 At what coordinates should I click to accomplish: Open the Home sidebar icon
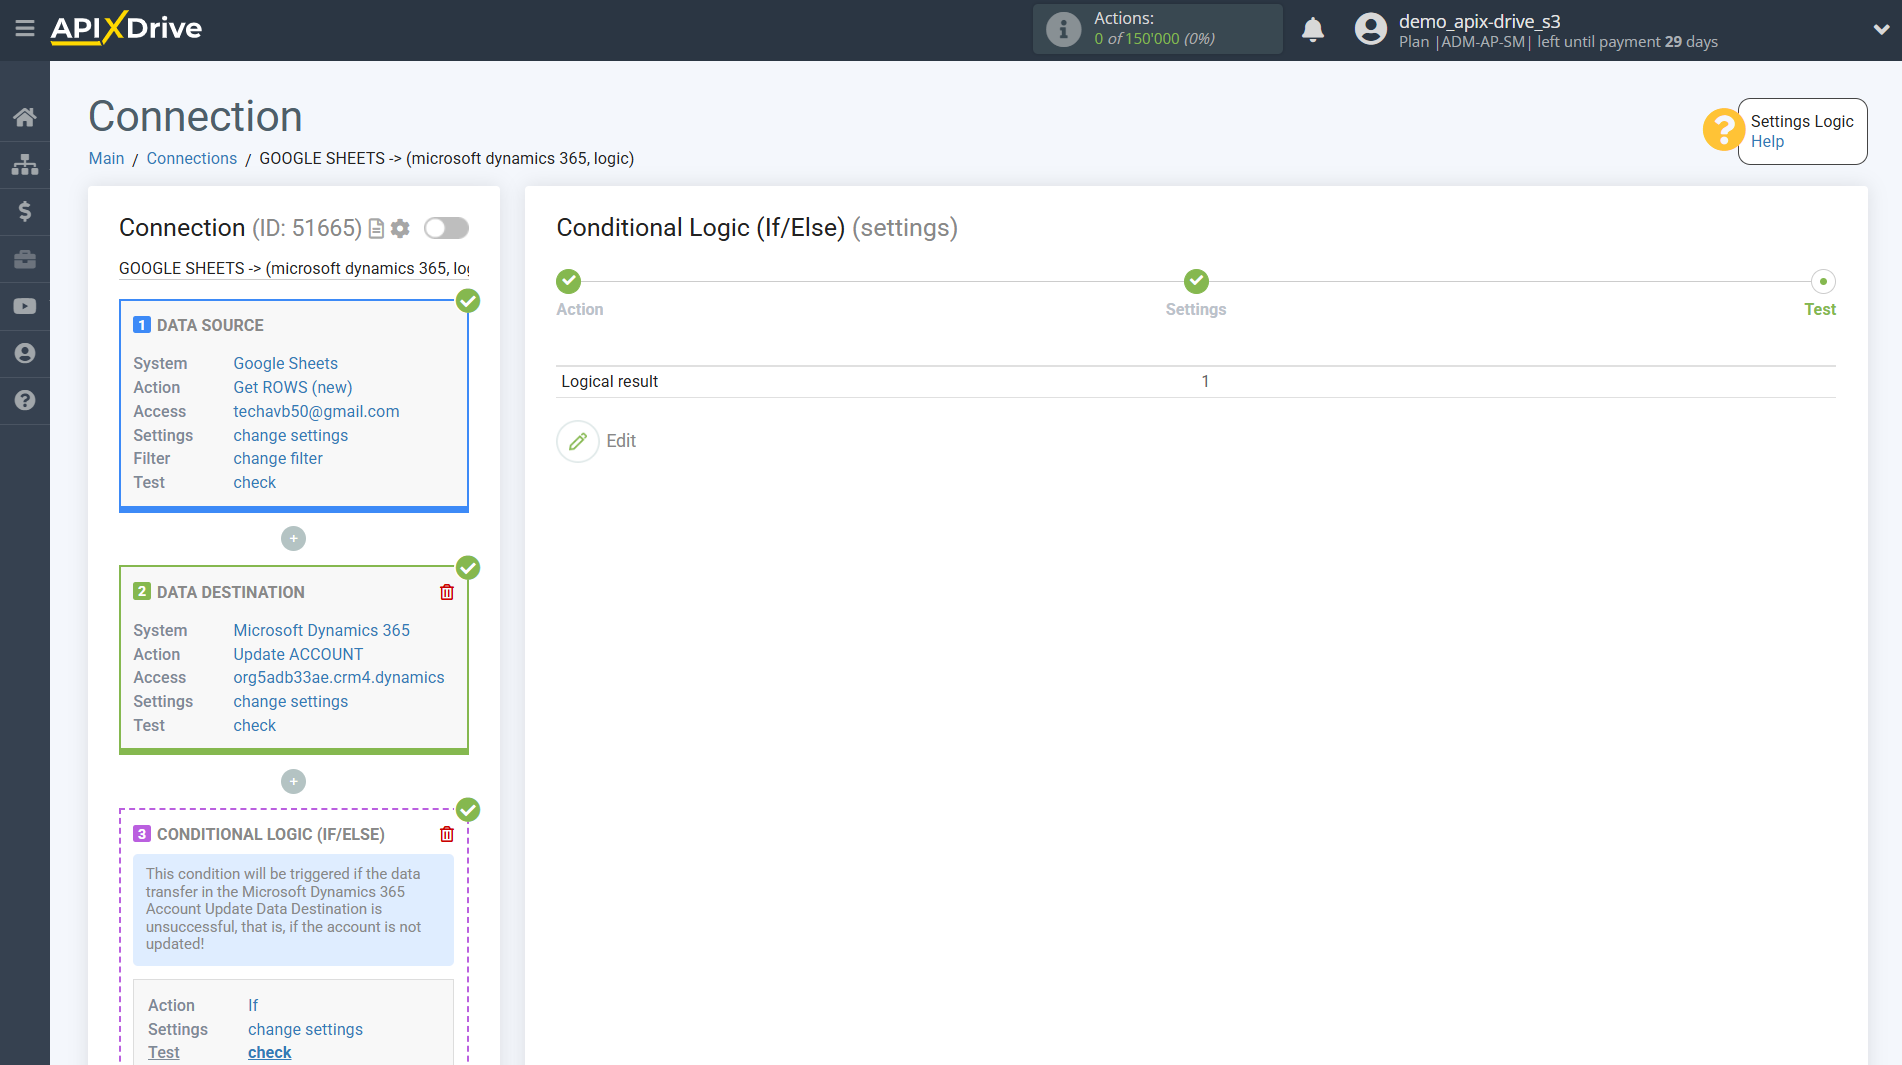(25, 117)
